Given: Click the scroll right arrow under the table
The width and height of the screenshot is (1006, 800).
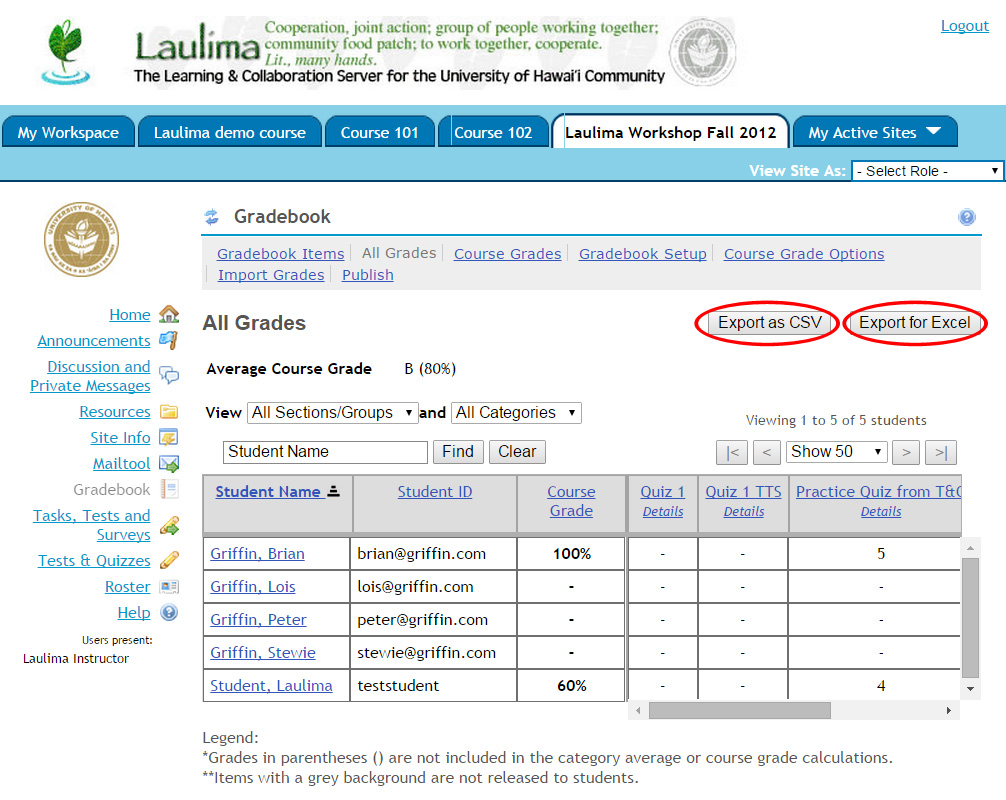Looking at the screenshot, I should (x=948, y=710).
